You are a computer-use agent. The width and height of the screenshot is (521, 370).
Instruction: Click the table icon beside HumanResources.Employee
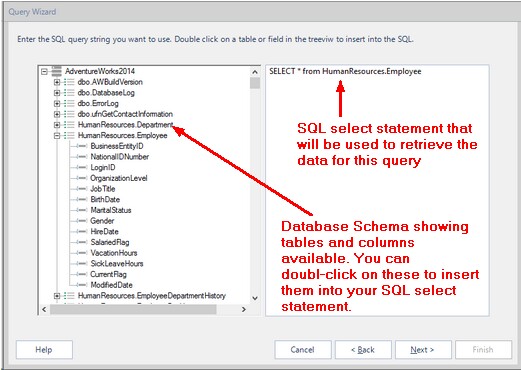(x=69, y=135)
